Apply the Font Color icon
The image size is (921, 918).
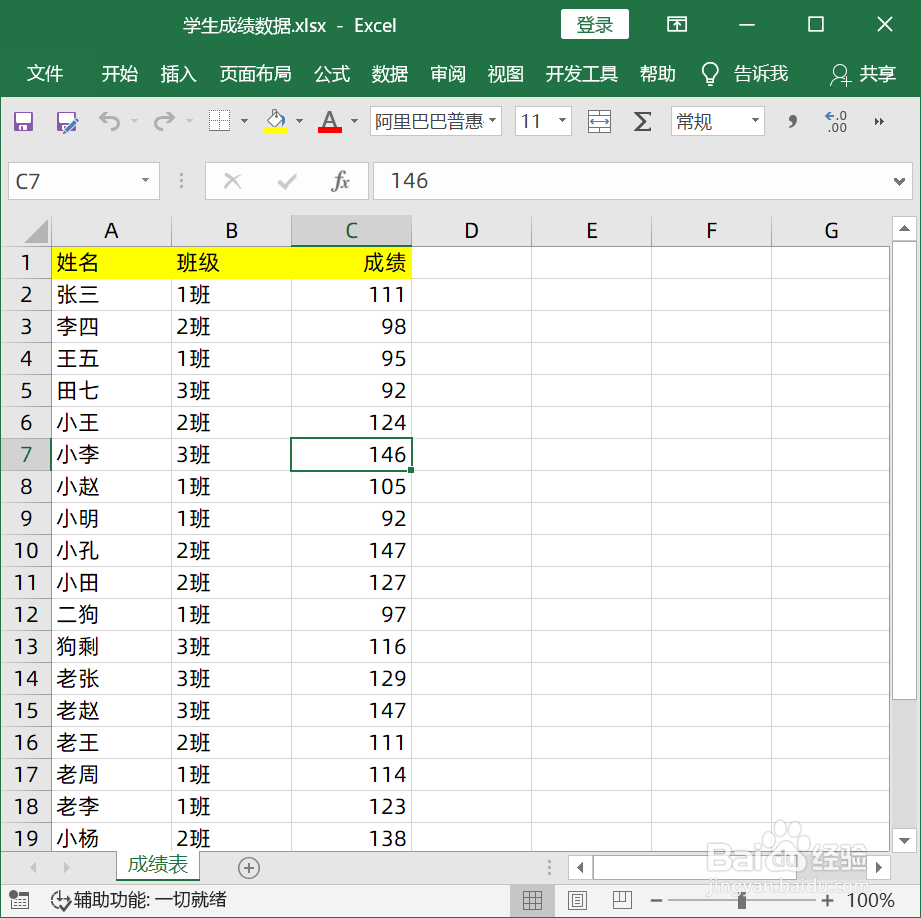(329, 121)
